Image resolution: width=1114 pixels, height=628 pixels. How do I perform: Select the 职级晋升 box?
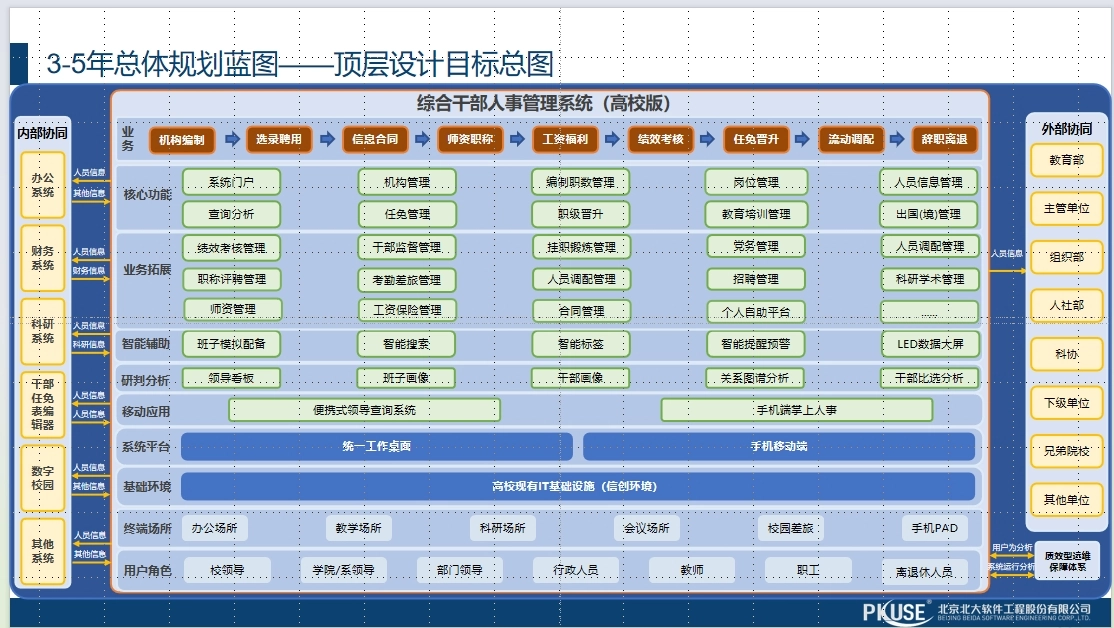coord(580,214)
